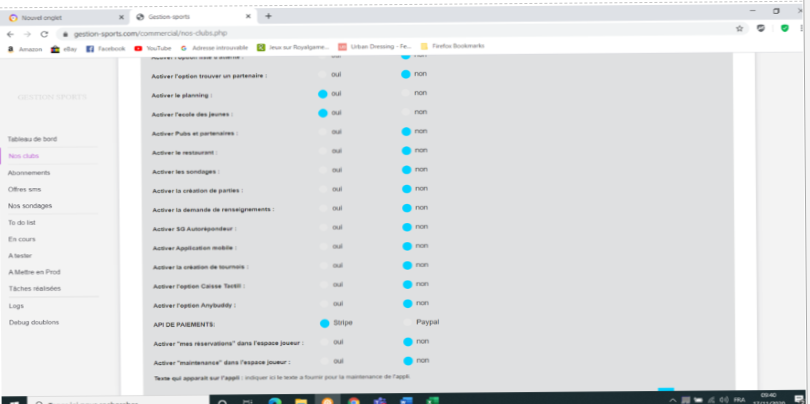Open the YouTube bookmark
The image size is (810, 404).
[x=153, y=47]
